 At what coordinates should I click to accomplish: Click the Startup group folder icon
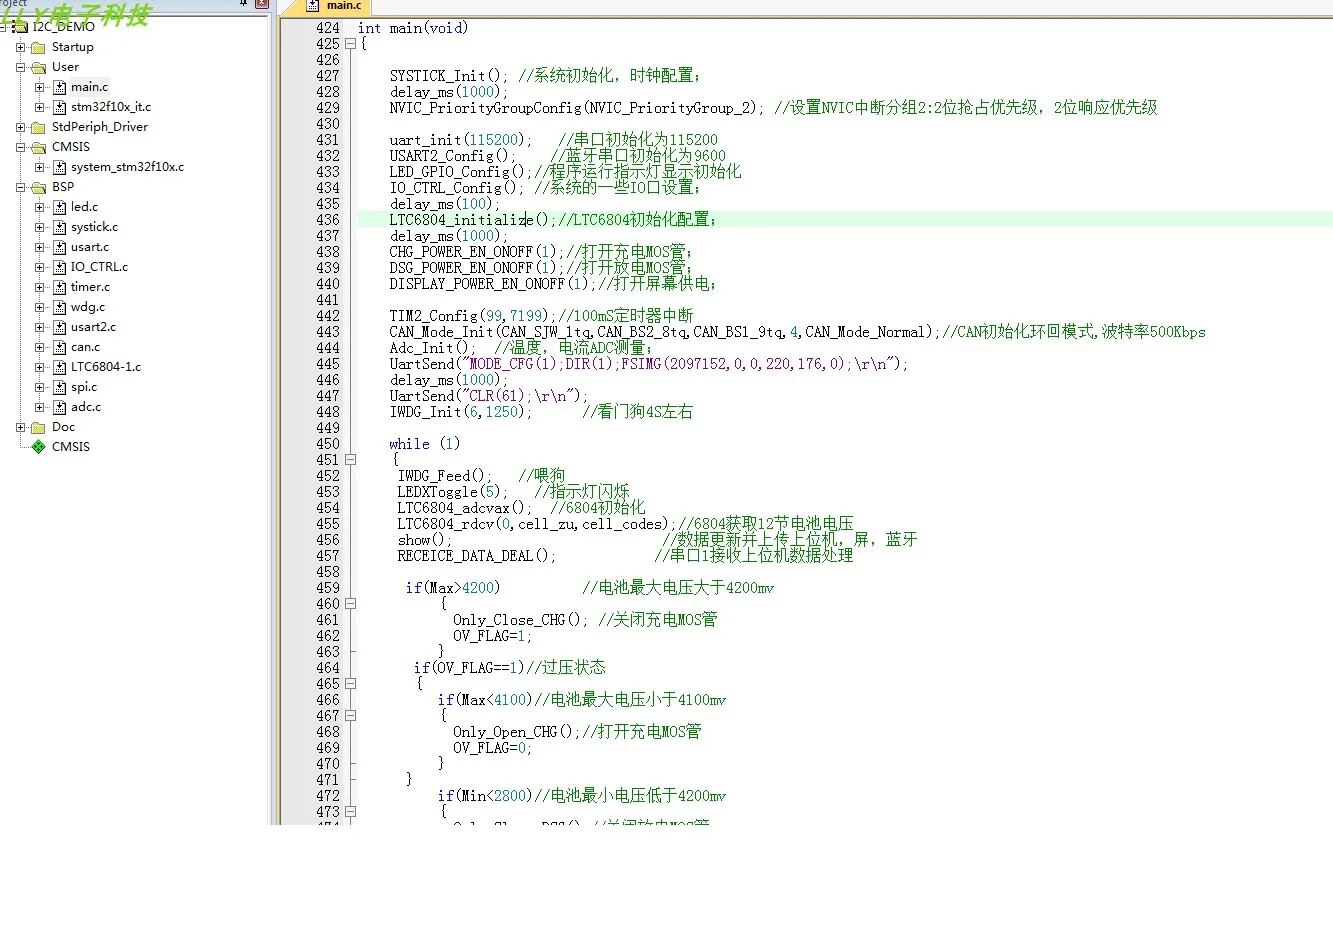tap(38, 47)
